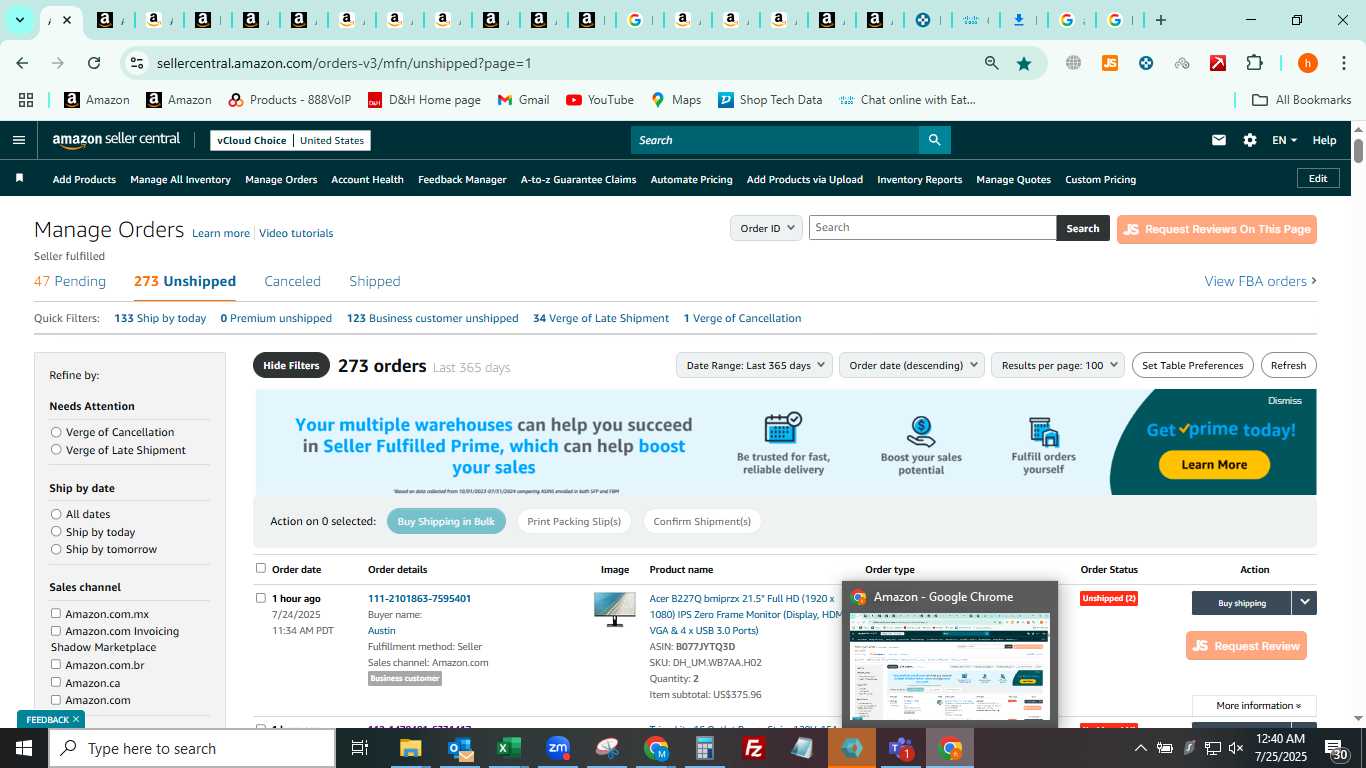Open Results per page: 100 dropdown
Screen dimensions: 1366x768
[x=1058, y=365]
